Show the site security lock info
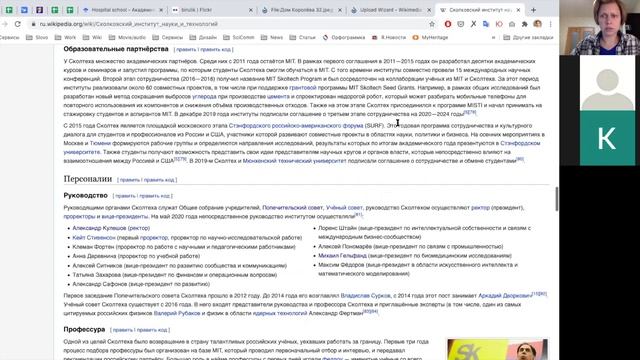The width and height of the screenshot is (640, 360). [x=33, y=24]
